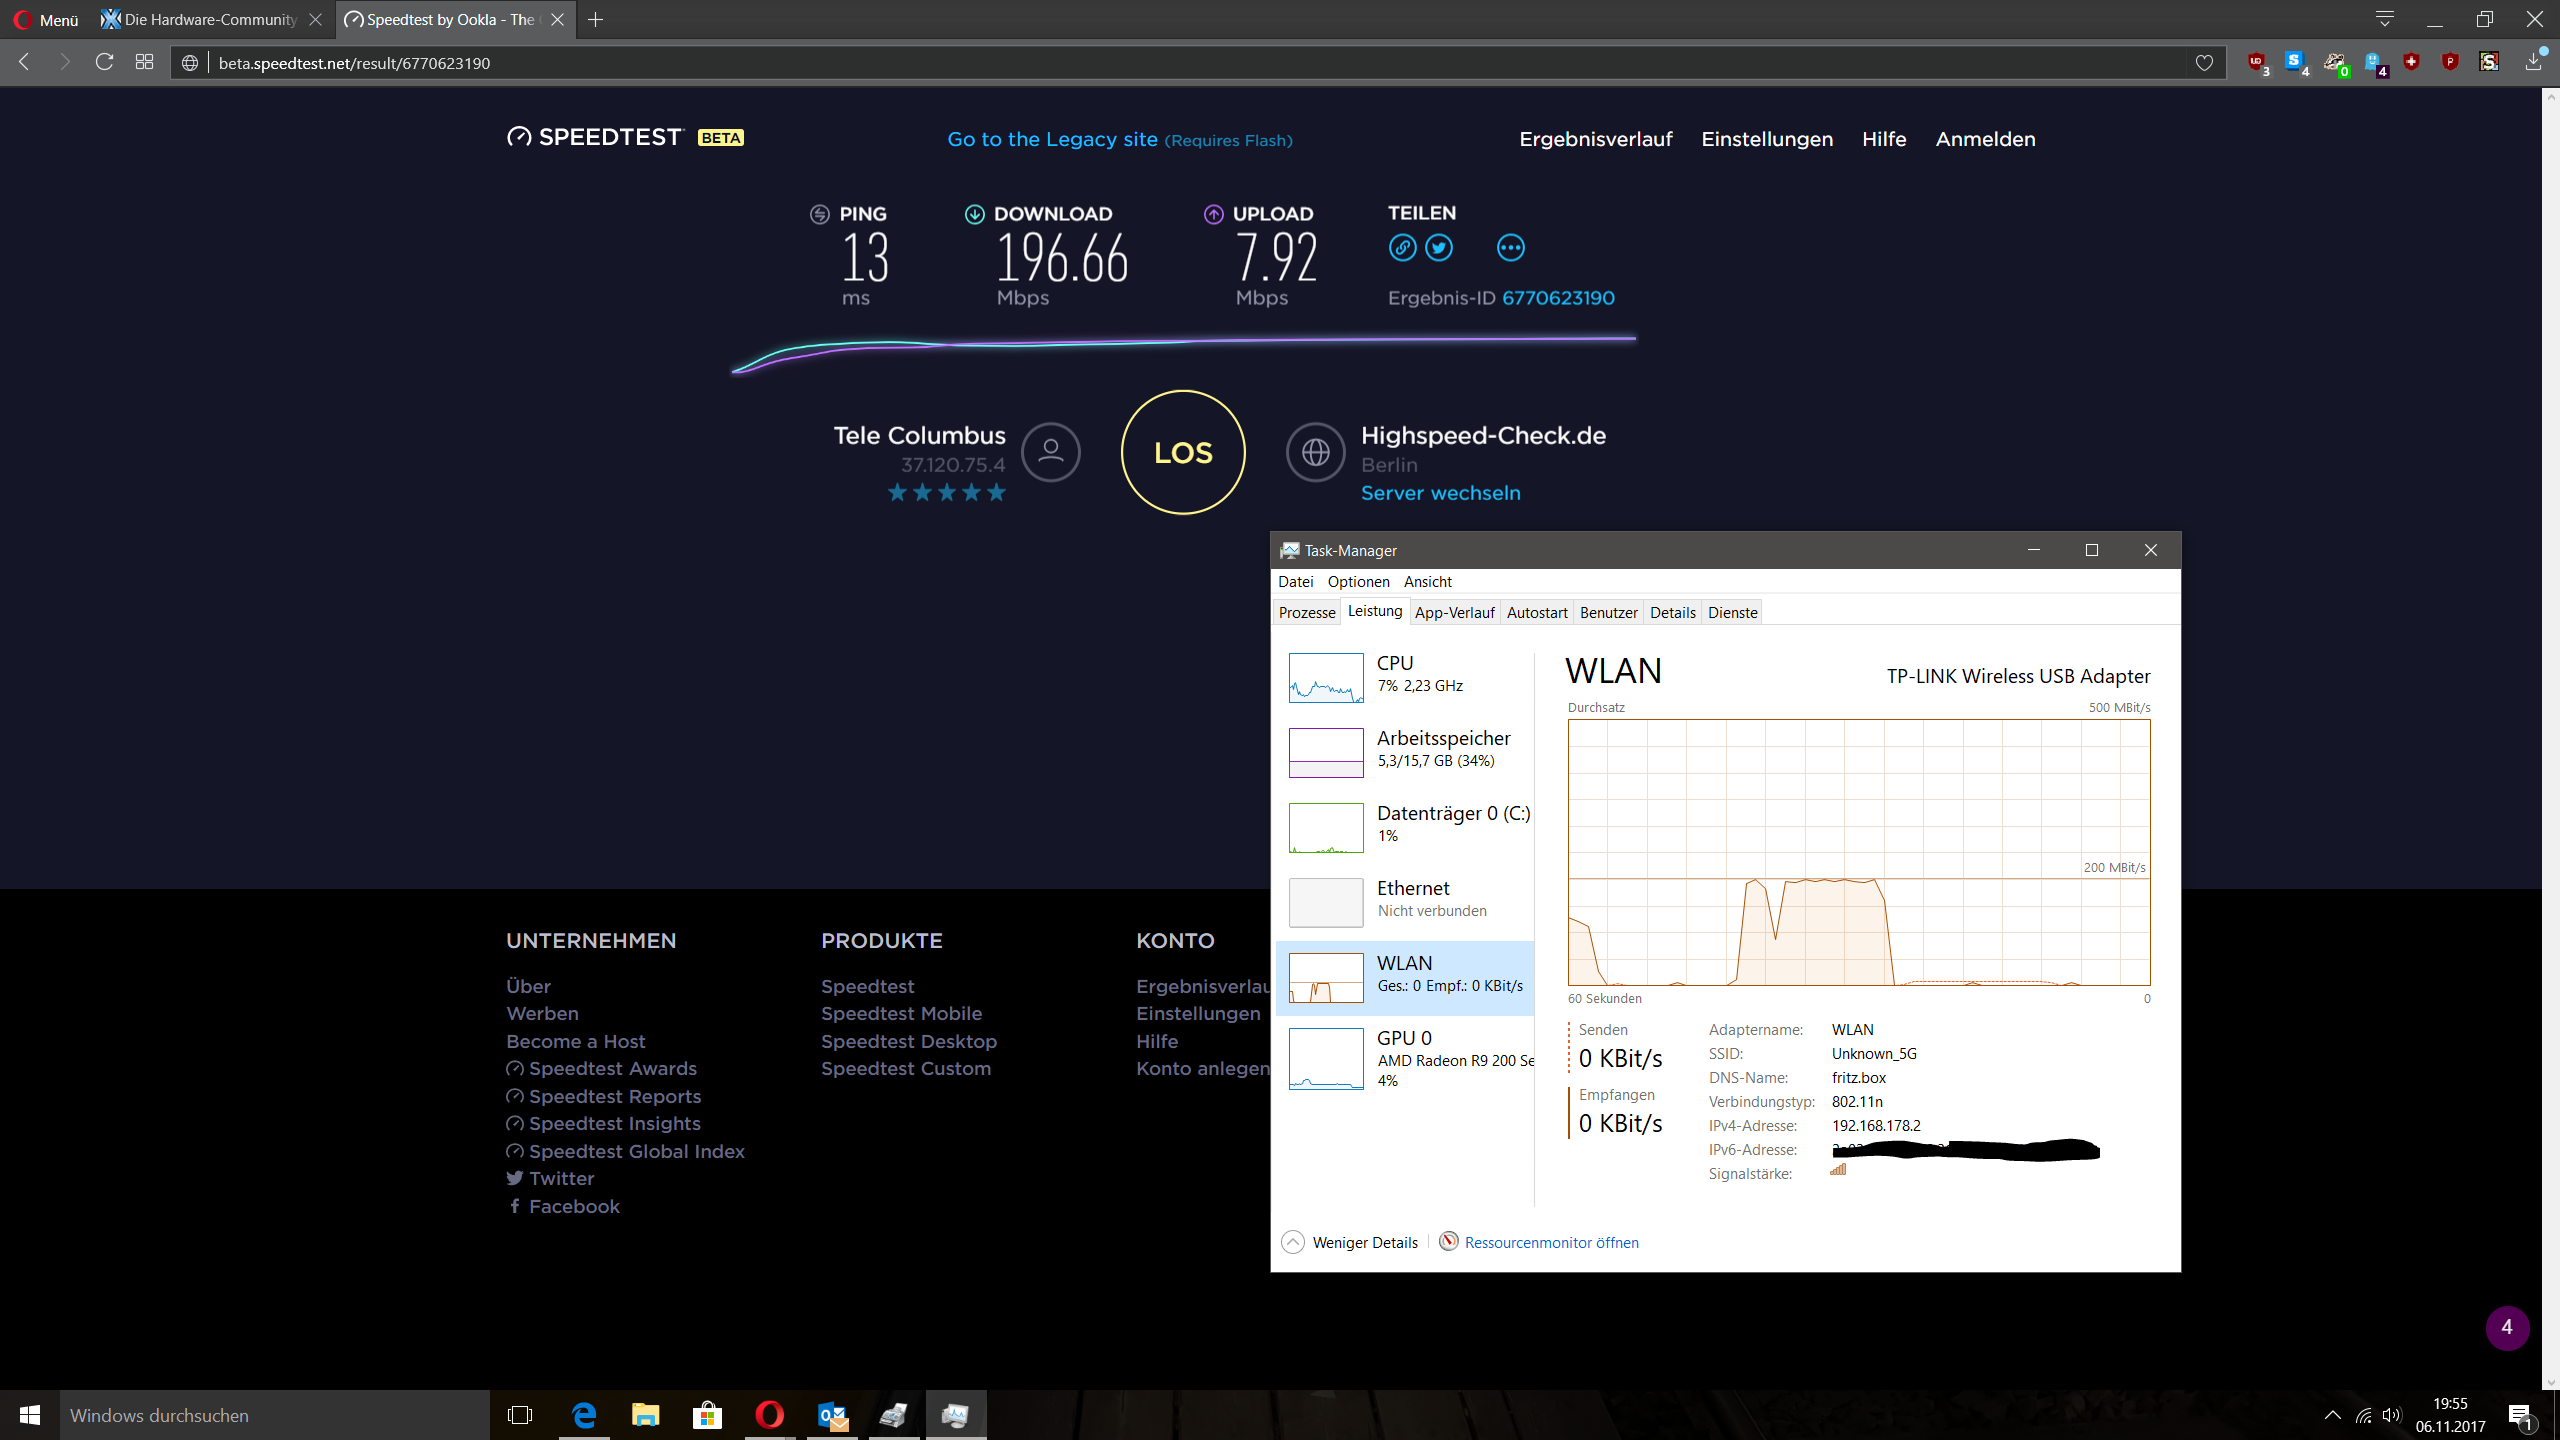Screen dimensions: 2560x1440
Task: Open Microsoft Edge from the taskbar
Action: point(584,1415)
